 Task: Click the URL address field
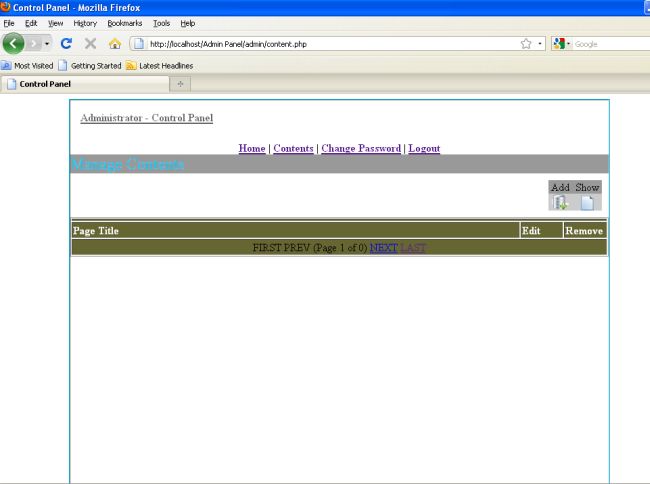tap(332, 44)
